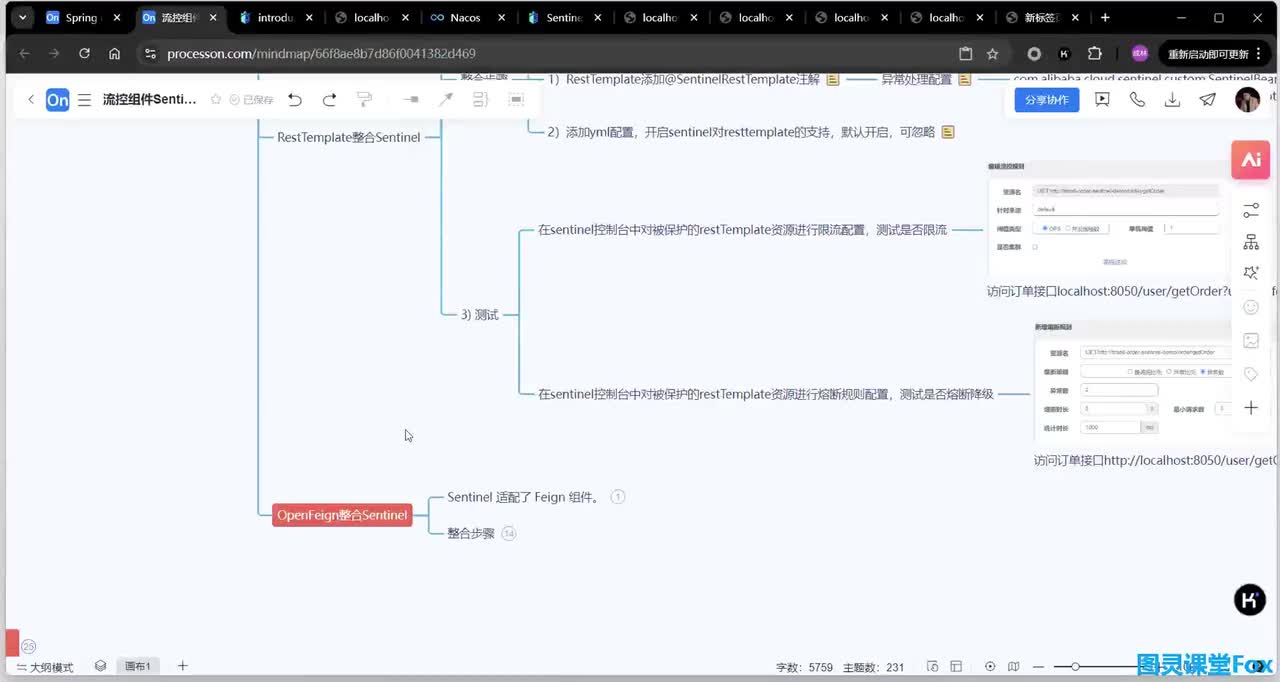Select the 异常处理配置 node
The height and width of the screenshot is (682, 1280).
click(x=916, y=79)
